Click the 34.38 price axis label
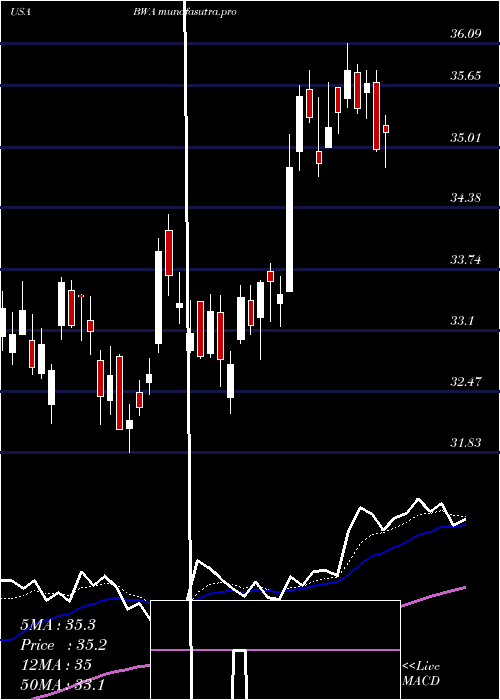Viewport: 500px width, 700px height. tap(466, 197)
